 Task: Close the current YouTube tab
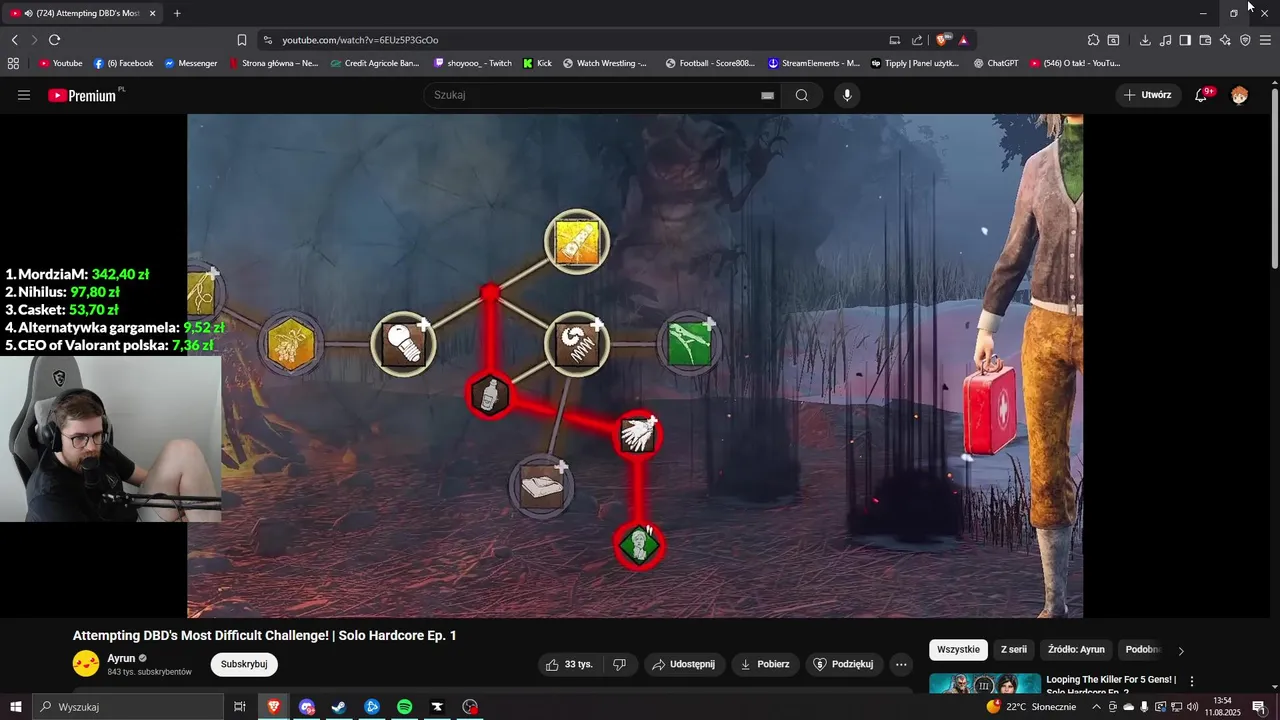click(152, 13)
